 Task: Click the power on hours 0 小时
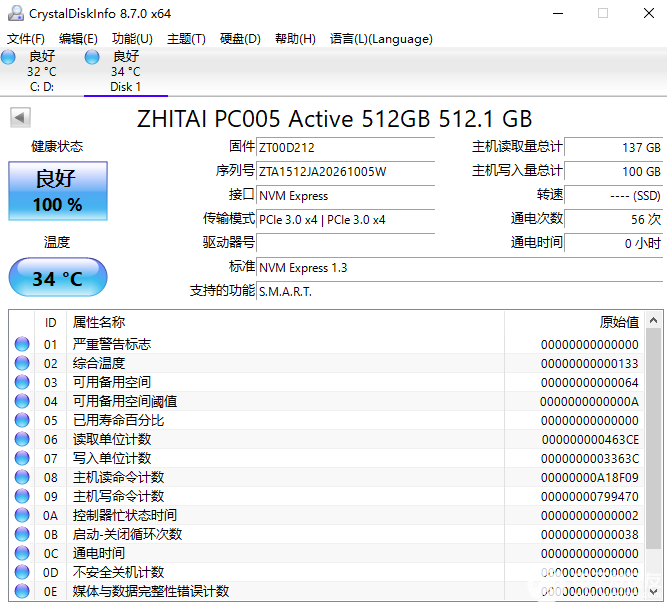click(613, 243)
